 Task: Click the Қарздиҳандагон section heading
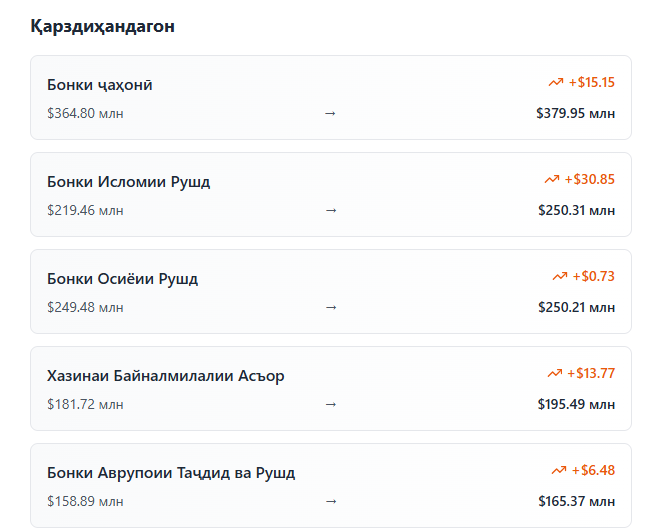pos(103,26)
